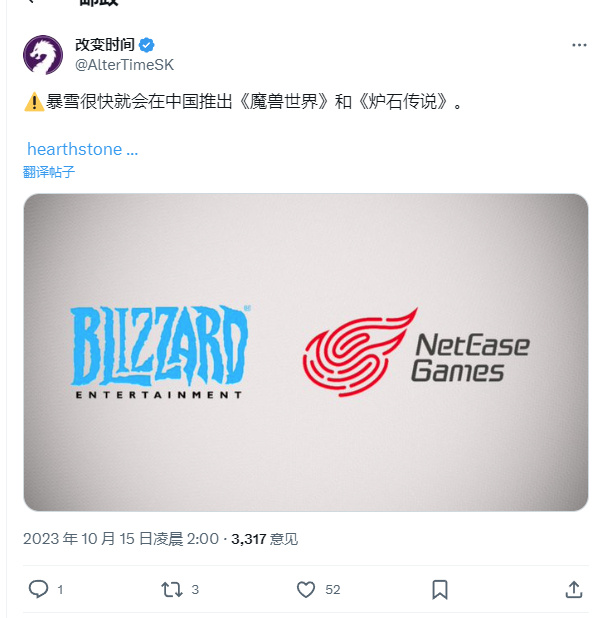605x618 pixels.
Task: Click the post timestamp 2023年10月15日
Action: click(121, 539)
